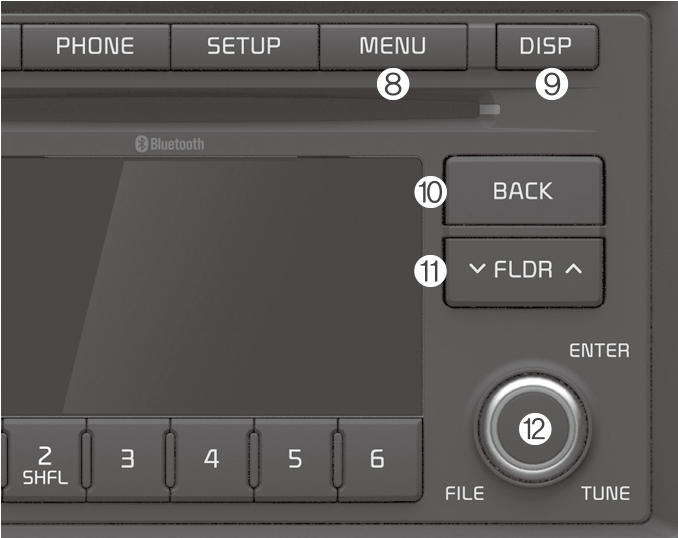The width and height of the screenshot is (678, 538).
Task: Click callout number 8 marker
Action: click(x=393, y=85)
